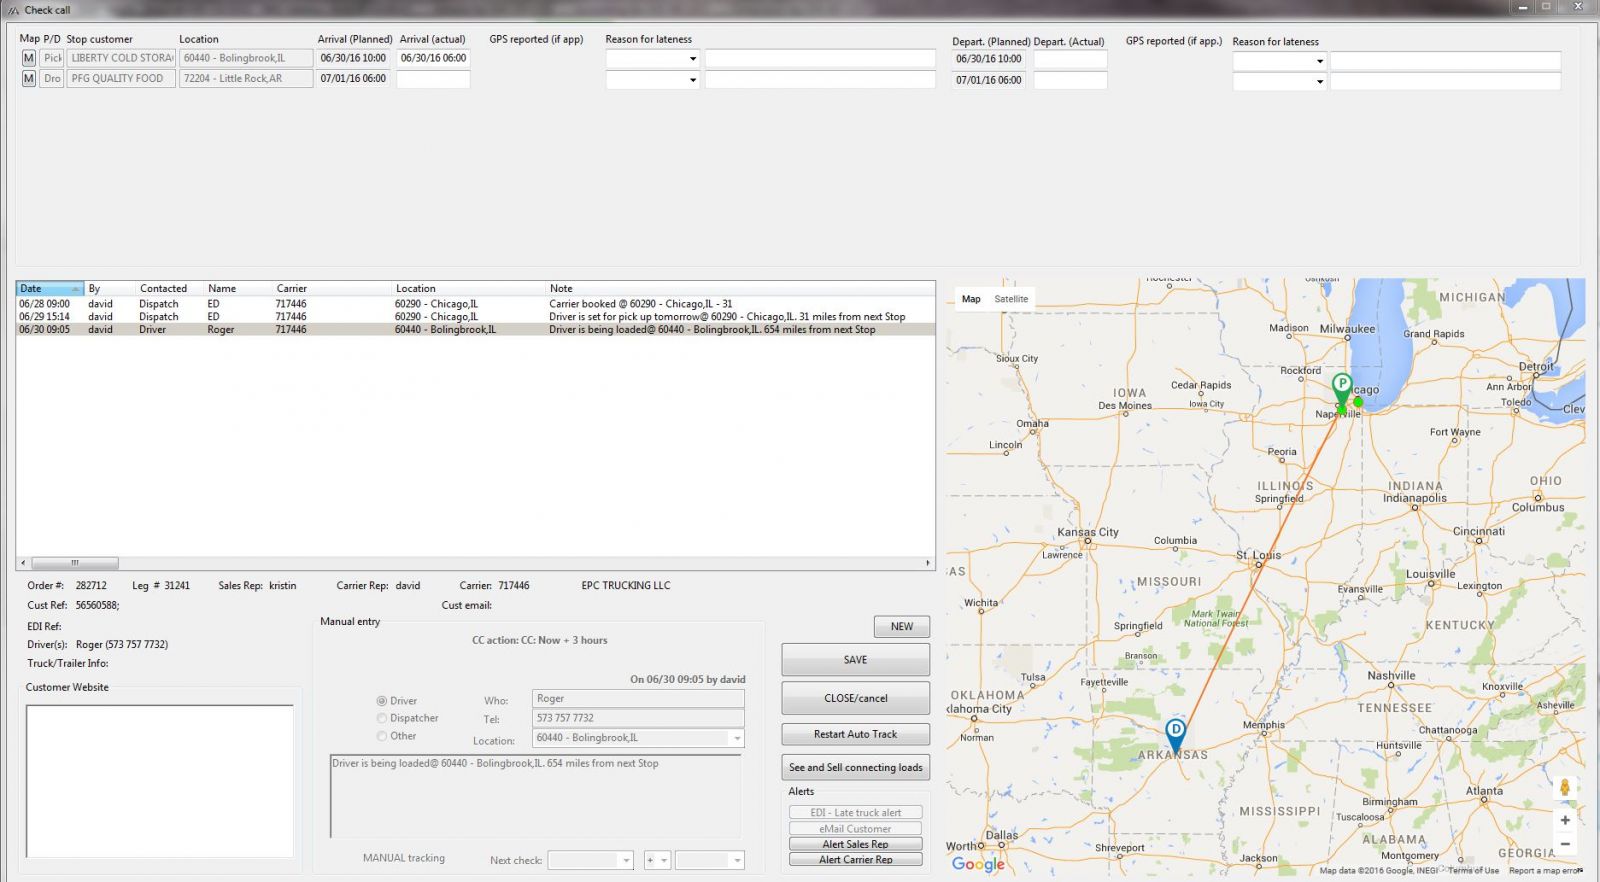Open Street View pegman on the map
The height and width of the screenshot is (882, 1600).
click(x=1564, y=788)
